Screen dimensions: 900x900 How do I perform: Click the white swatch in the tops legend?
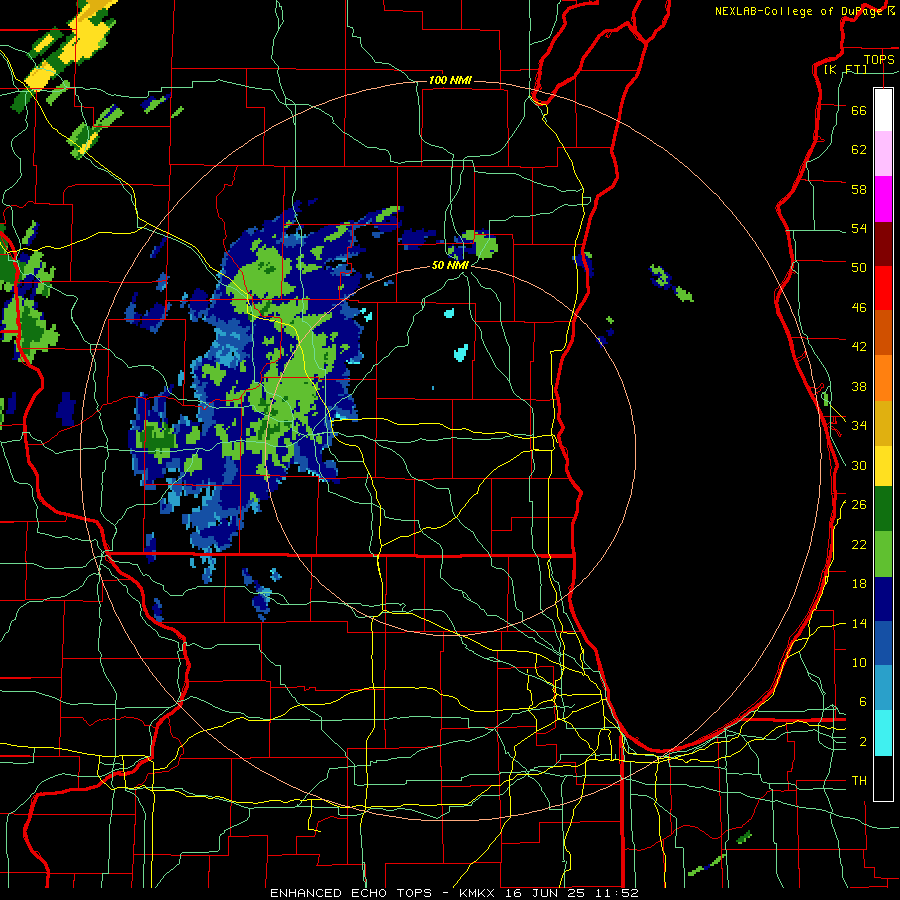[x=883, y=110]
